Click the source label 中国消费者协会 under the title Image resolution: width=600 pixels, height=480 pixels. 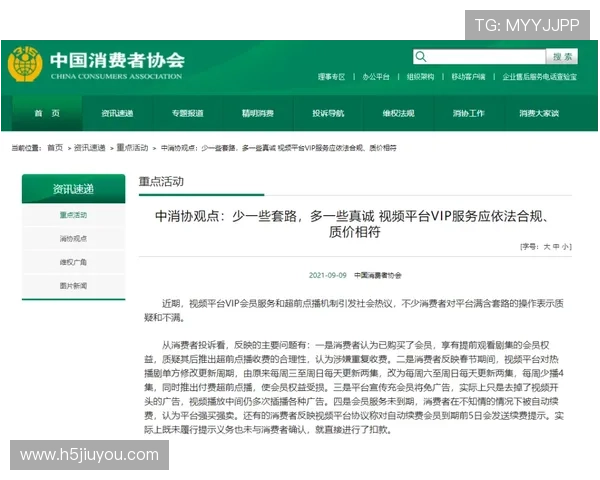click(378, 275)
